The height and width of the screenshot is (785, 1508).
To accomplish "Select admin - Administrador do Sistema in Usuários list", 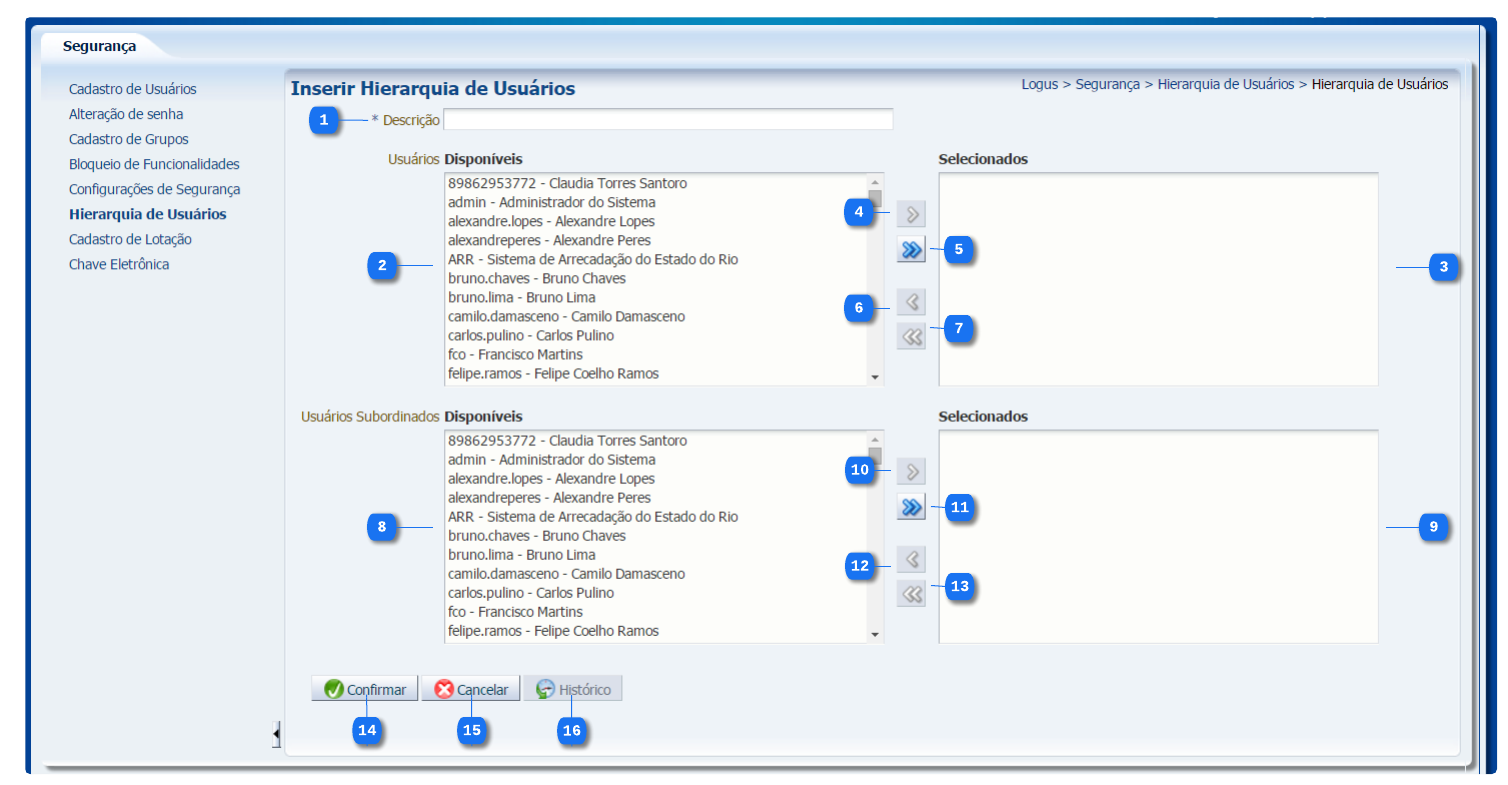I will 552,203.
